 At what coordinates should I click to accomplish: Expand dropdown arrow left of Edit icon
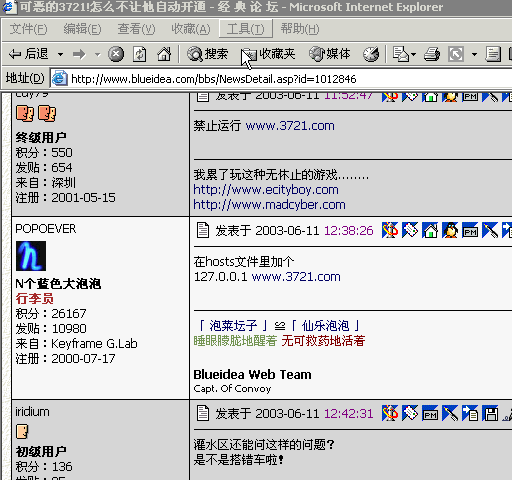tap(474, 54)
